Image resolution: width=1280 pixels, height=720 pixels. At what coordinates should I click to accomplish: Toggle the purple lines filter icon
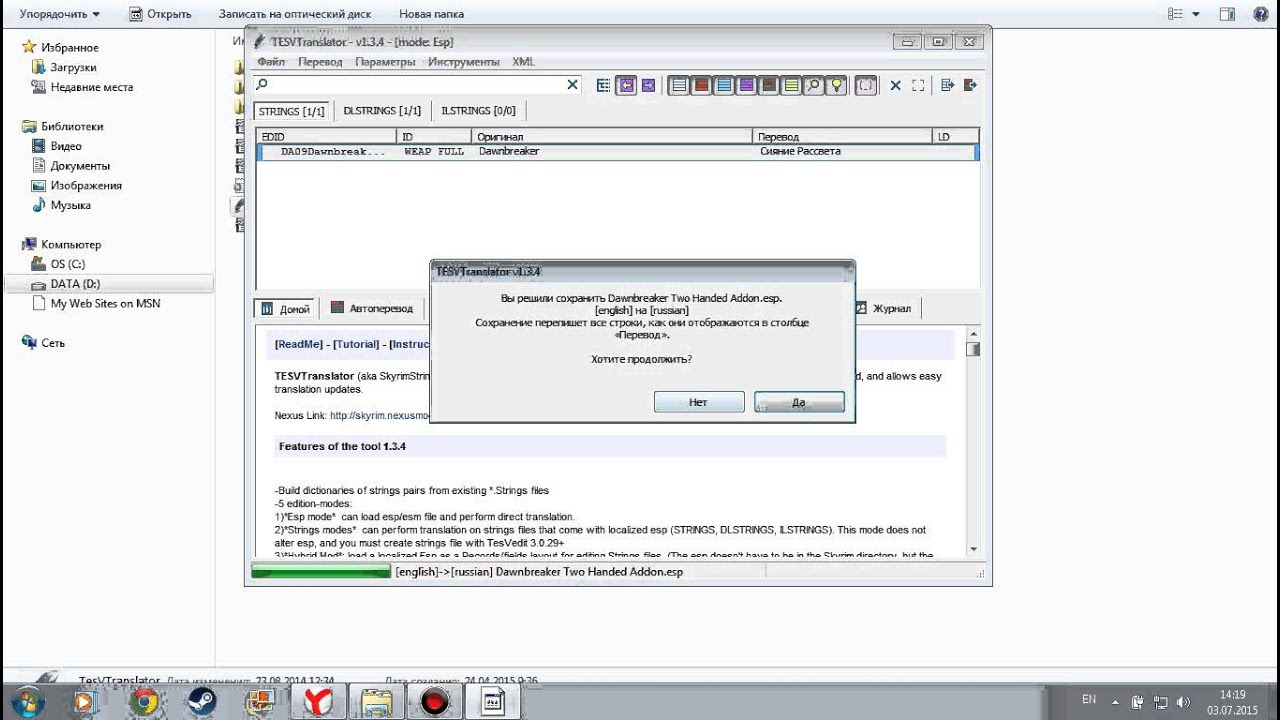[x=746, y=86]
